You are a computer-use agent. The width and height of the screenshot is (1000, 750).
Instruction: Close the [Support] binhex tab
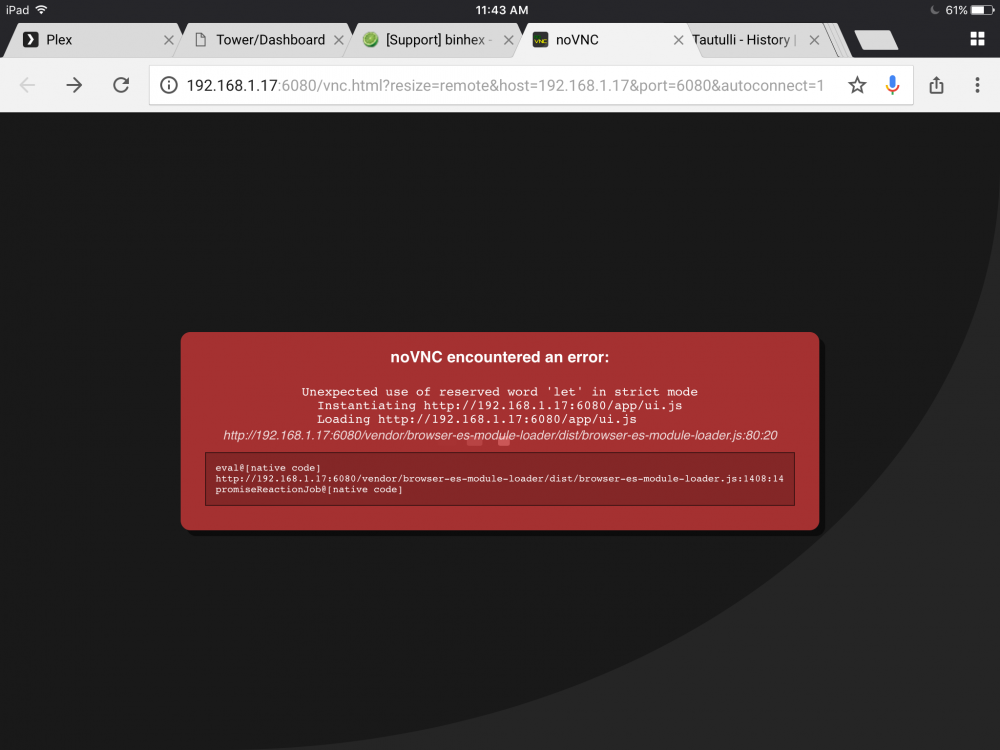click(508, 40)
